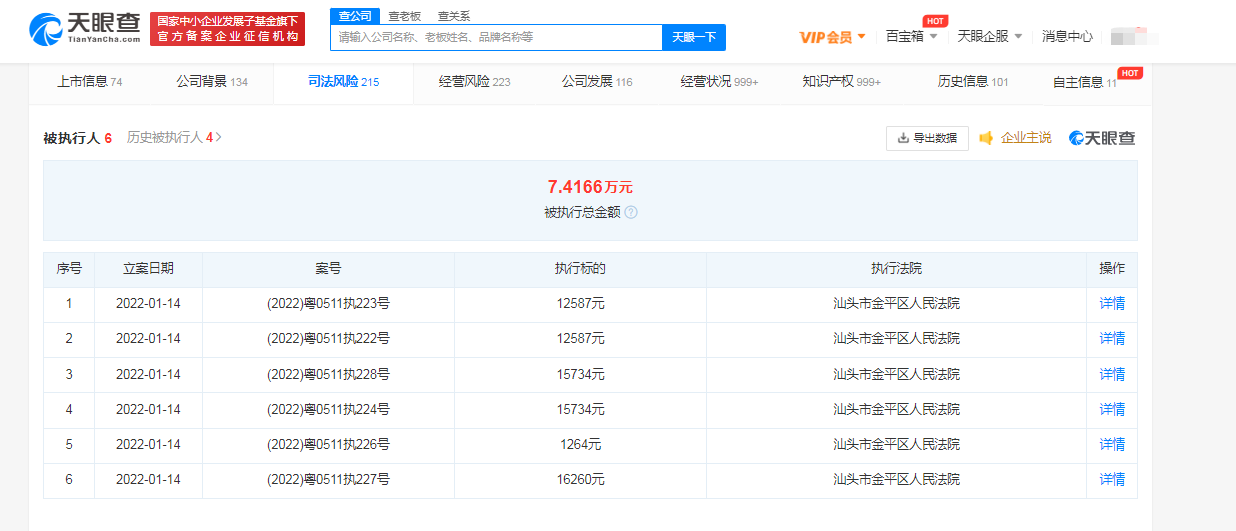Open the 知识产权 tab

841,82
